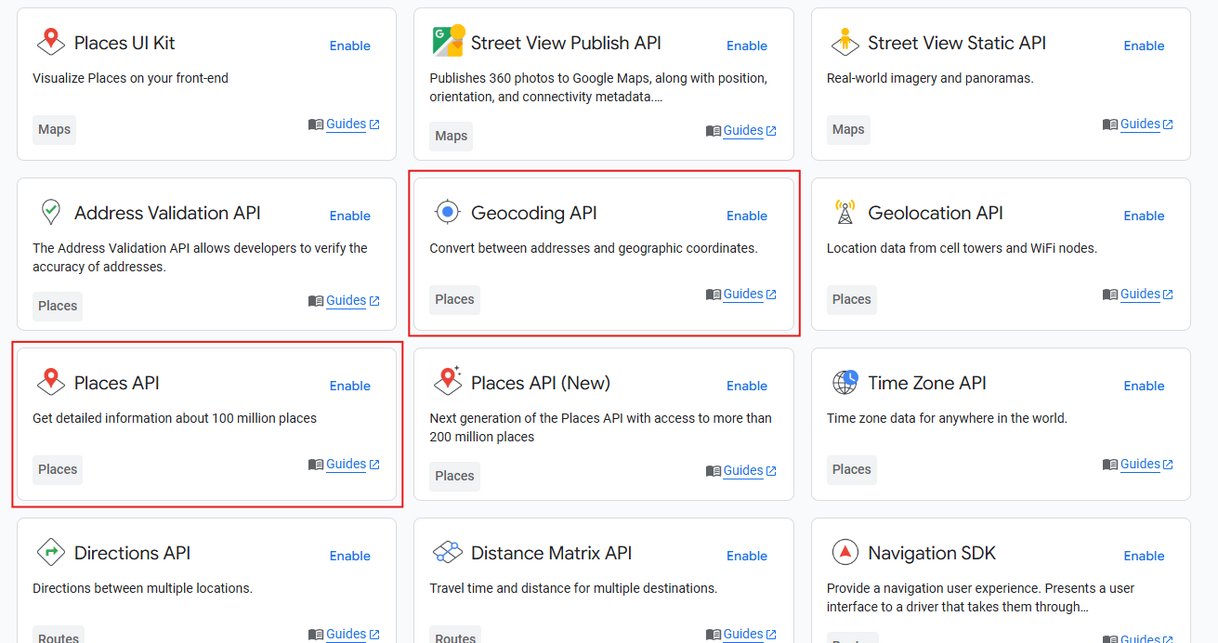Image resolution: width=1218 pixels, height=643 pixels.
Task: Open the Address Validation API title
Action: click(167, 213)
